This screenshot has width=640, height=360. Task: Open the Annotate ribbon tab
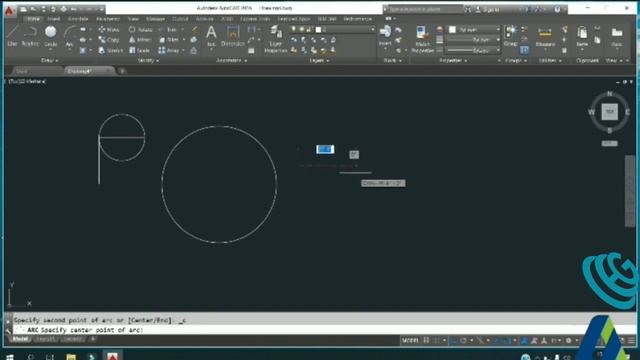click(x=78, y=19)
